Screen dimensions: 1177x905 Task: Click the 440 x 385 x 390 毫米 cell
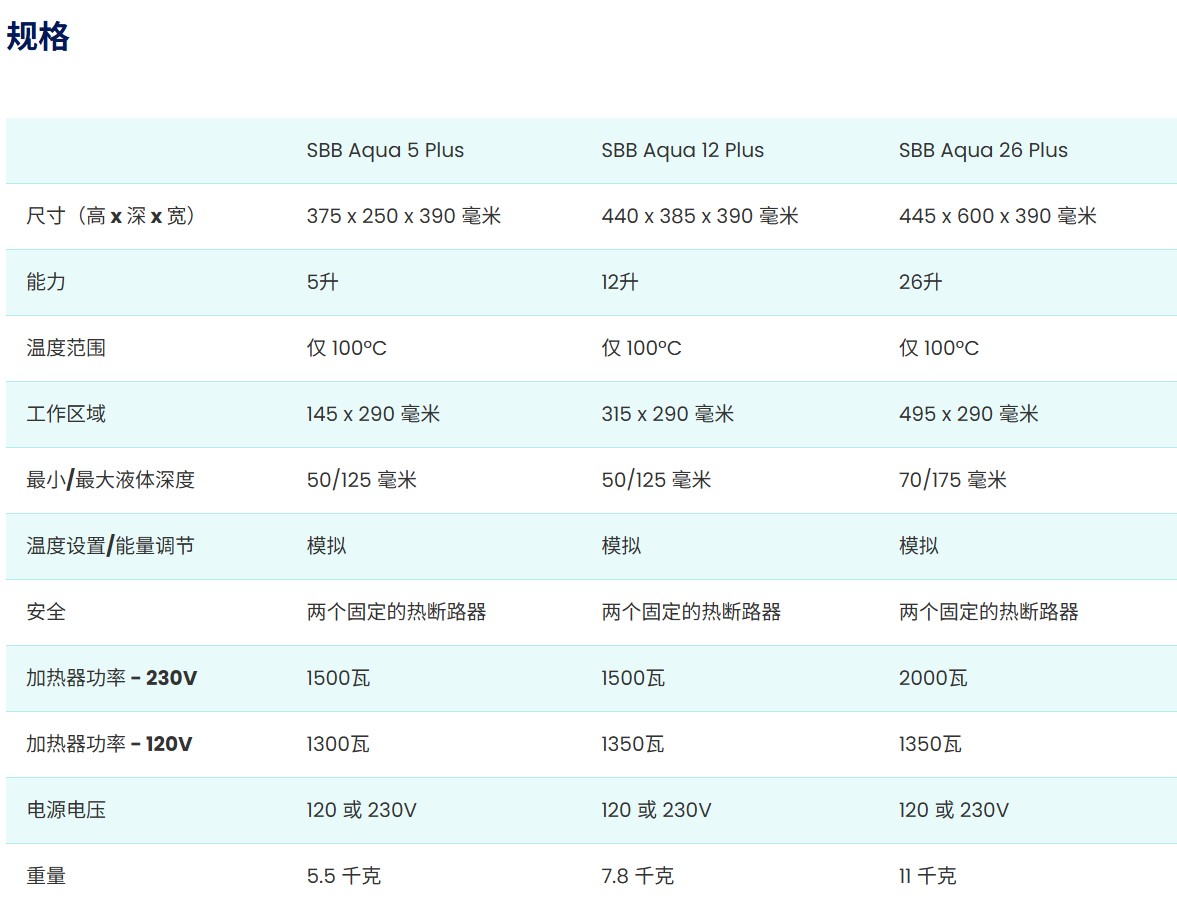point(700,216)
